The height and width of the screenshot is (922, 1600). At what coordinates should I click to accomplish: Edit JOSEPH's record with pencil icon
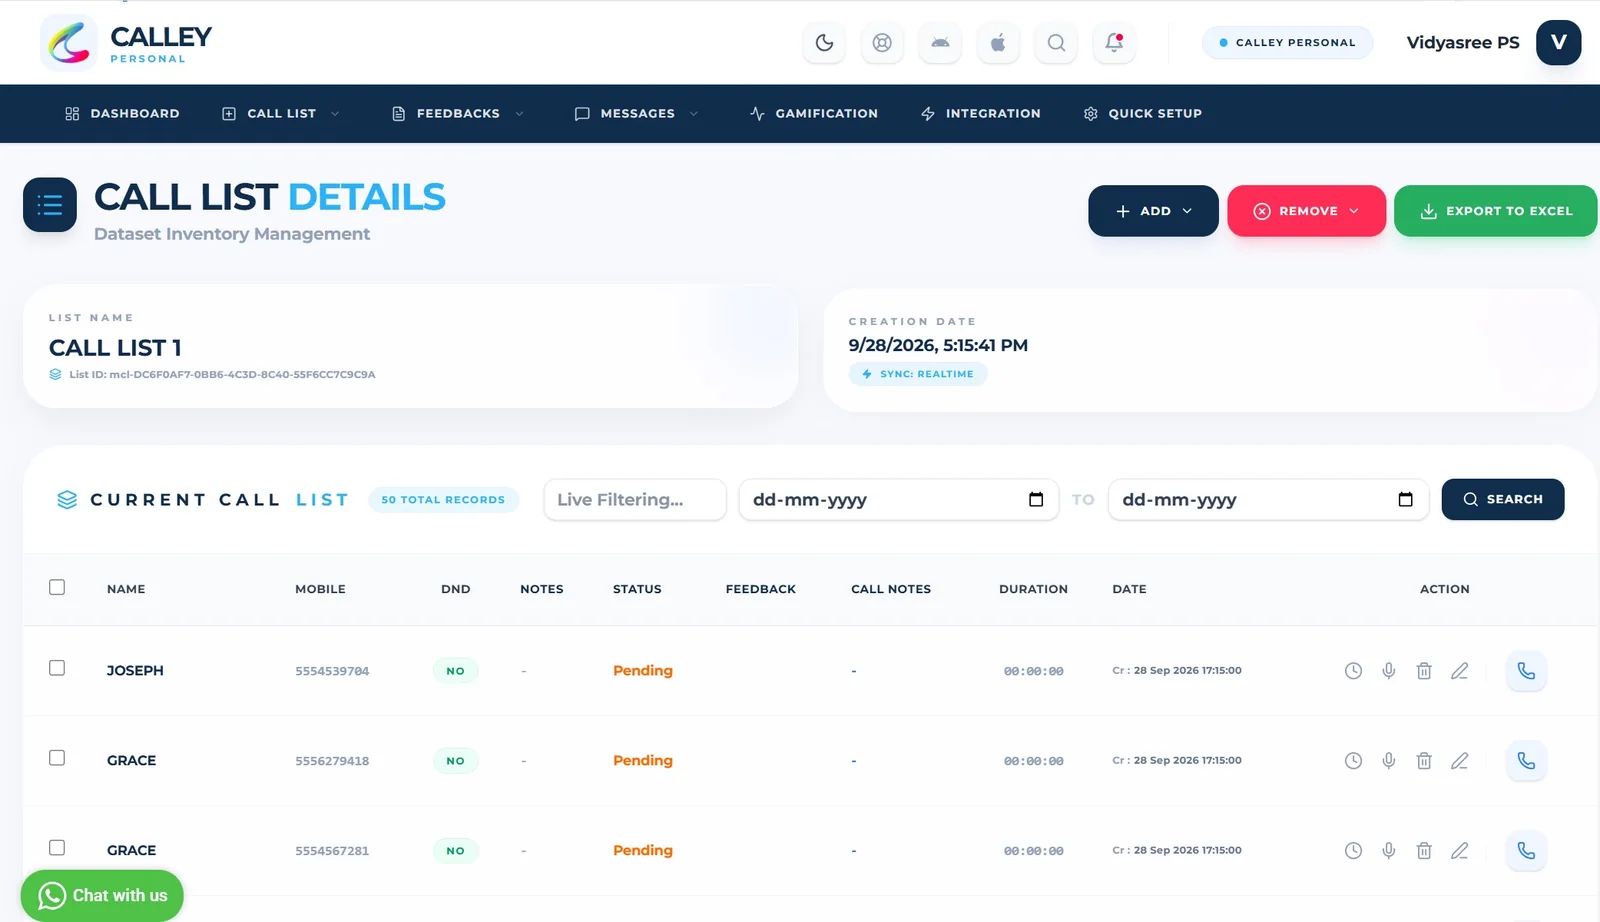click(1460, 671)
